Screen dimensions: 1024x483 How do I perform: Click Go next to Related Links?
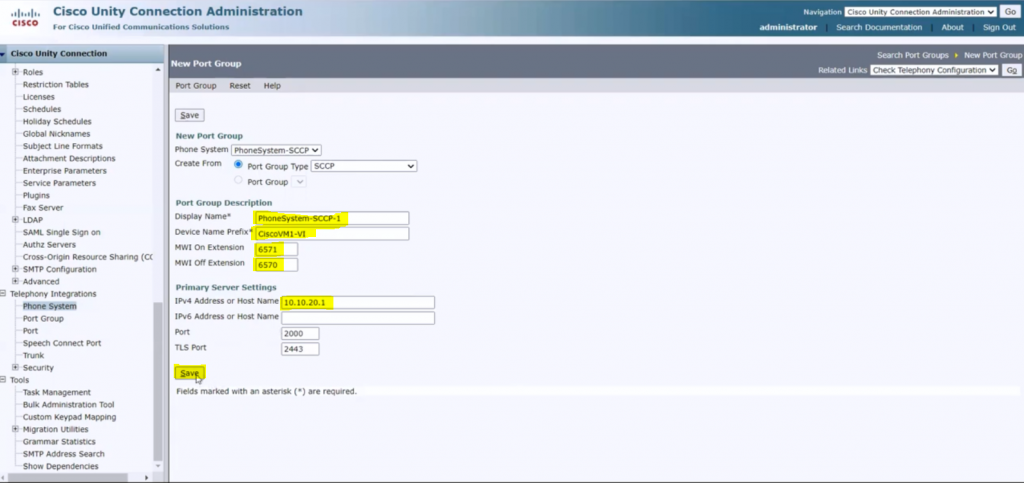(x=1012, y=70)
